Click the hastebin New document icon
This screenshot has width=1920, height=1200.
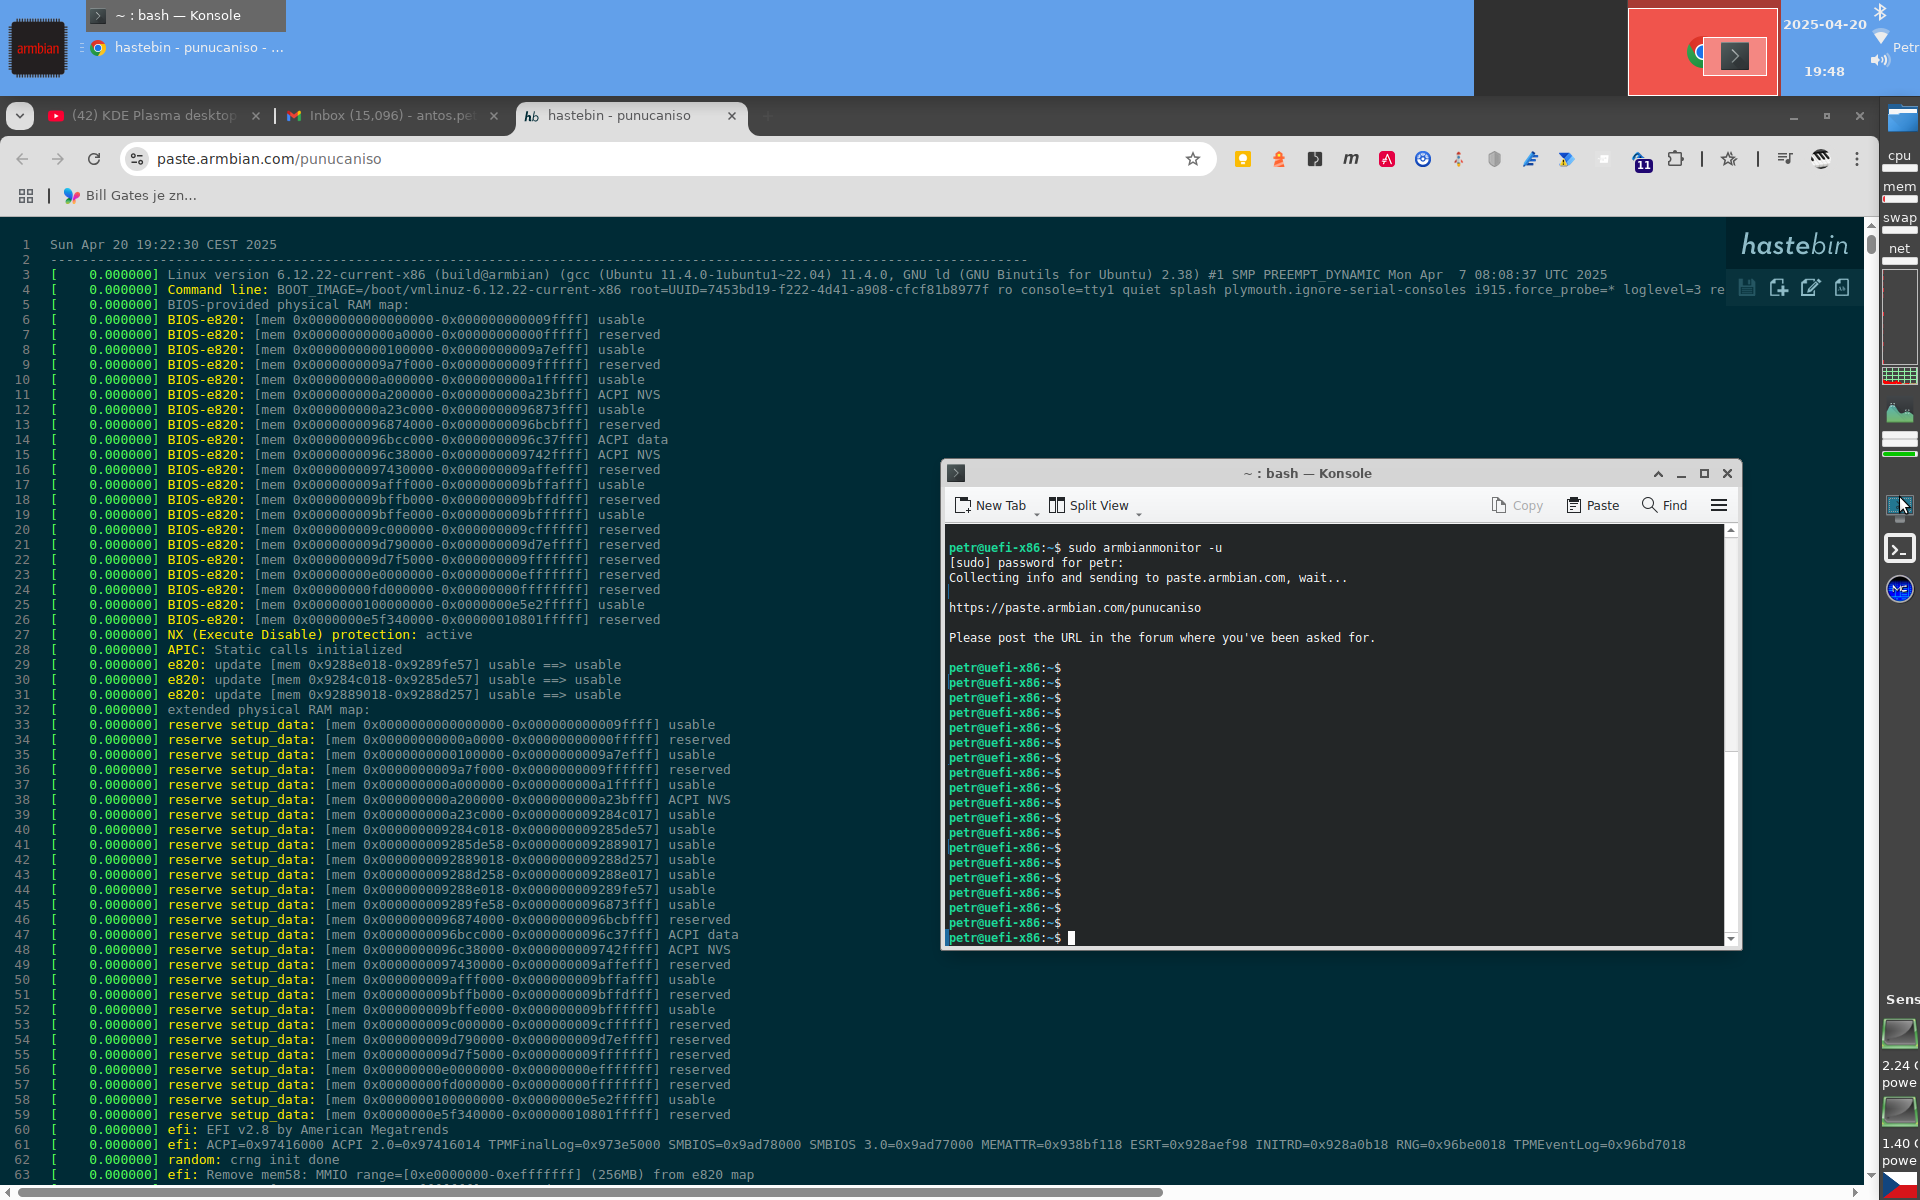[1778, 288]
